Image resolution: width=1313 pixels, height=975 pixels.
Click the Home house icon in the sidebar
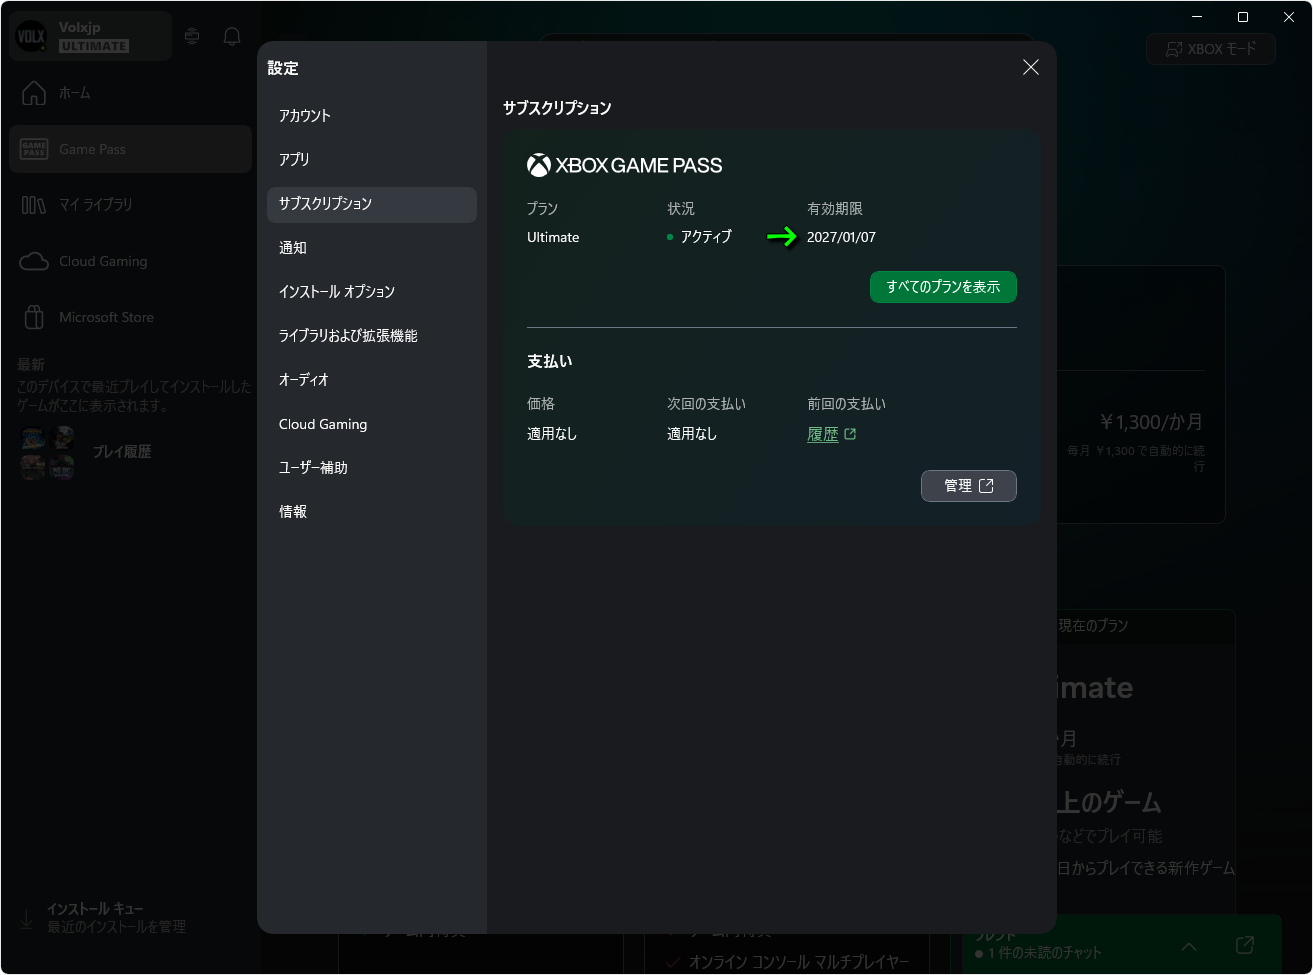click(34, 93)
